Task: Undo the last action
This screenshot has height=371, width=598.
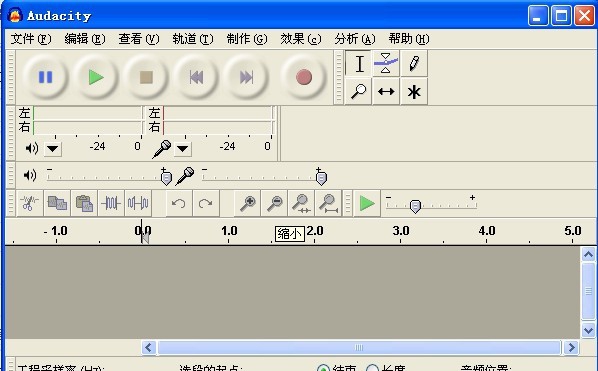Action: [x=178, y=203]
